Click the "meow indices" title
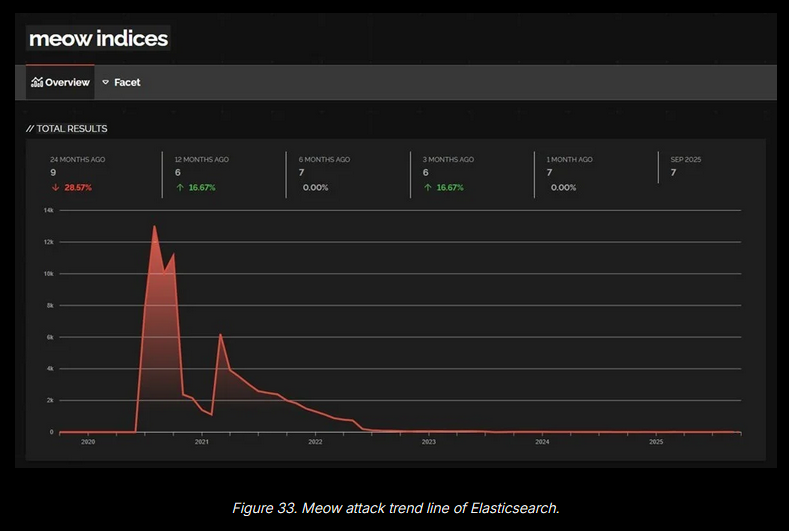Screen dimensions: 789x531 pyautogui.click(x=98, y=39)
